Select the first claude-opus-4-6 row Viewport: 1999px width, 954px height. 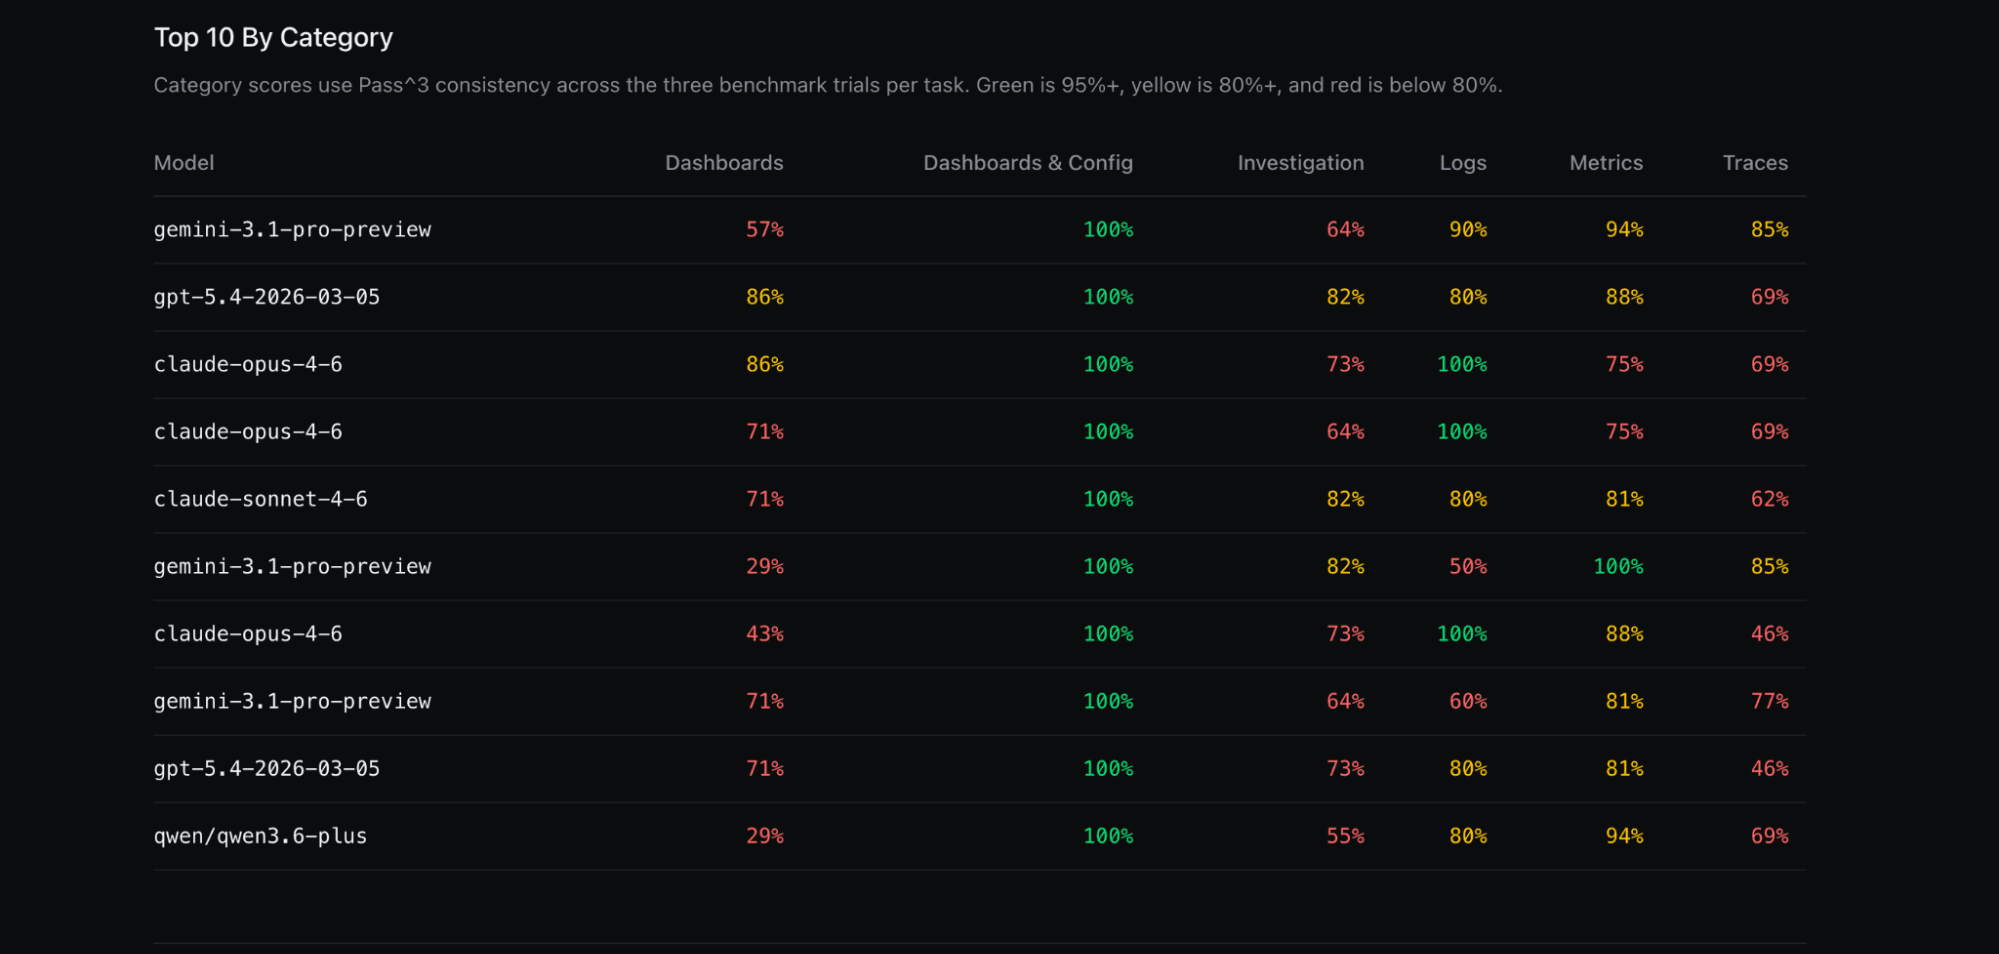click(248, 364)
